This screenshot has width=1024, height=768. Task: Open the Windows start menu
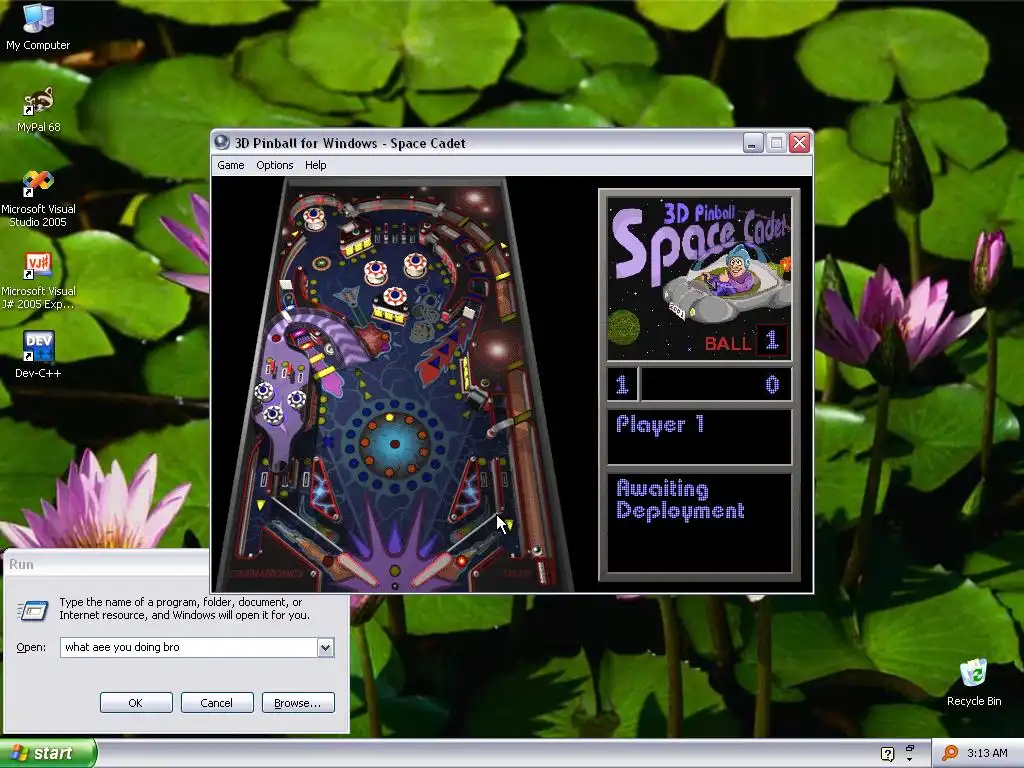click(47, 753)
